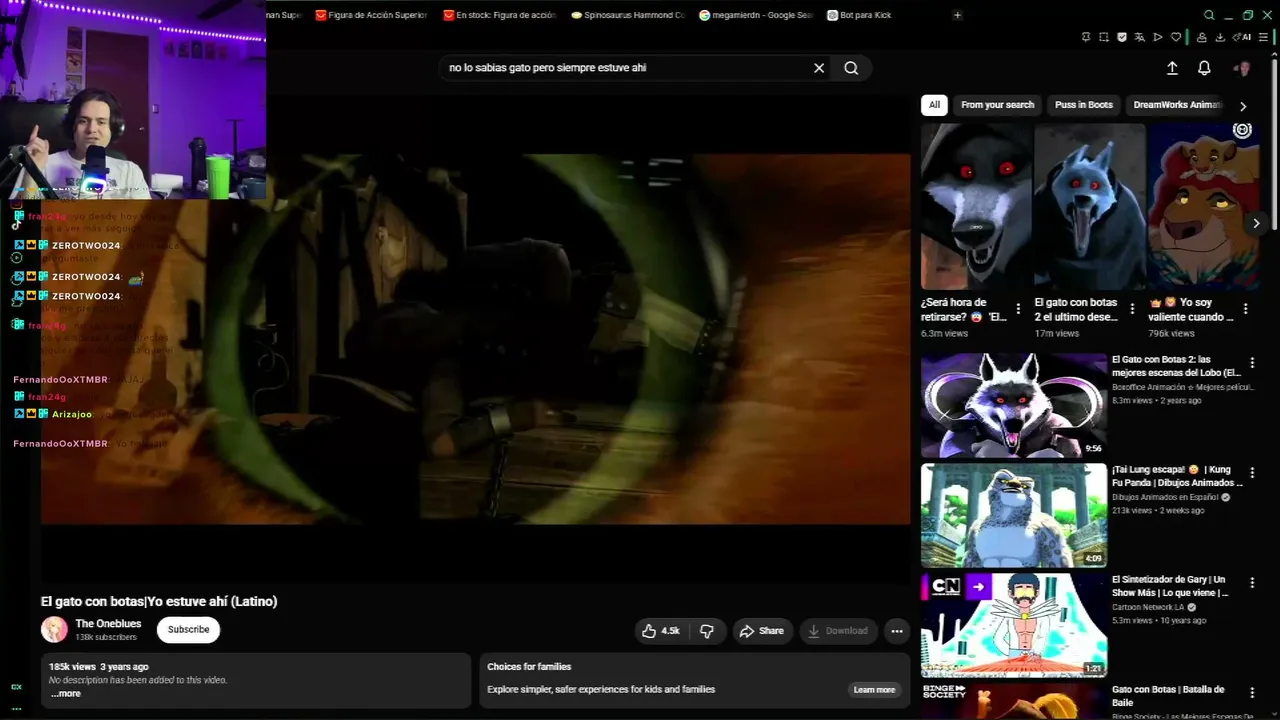Select the All filter chip
The height and width of the screenshot is (720, 1280).
pos(934,105)
